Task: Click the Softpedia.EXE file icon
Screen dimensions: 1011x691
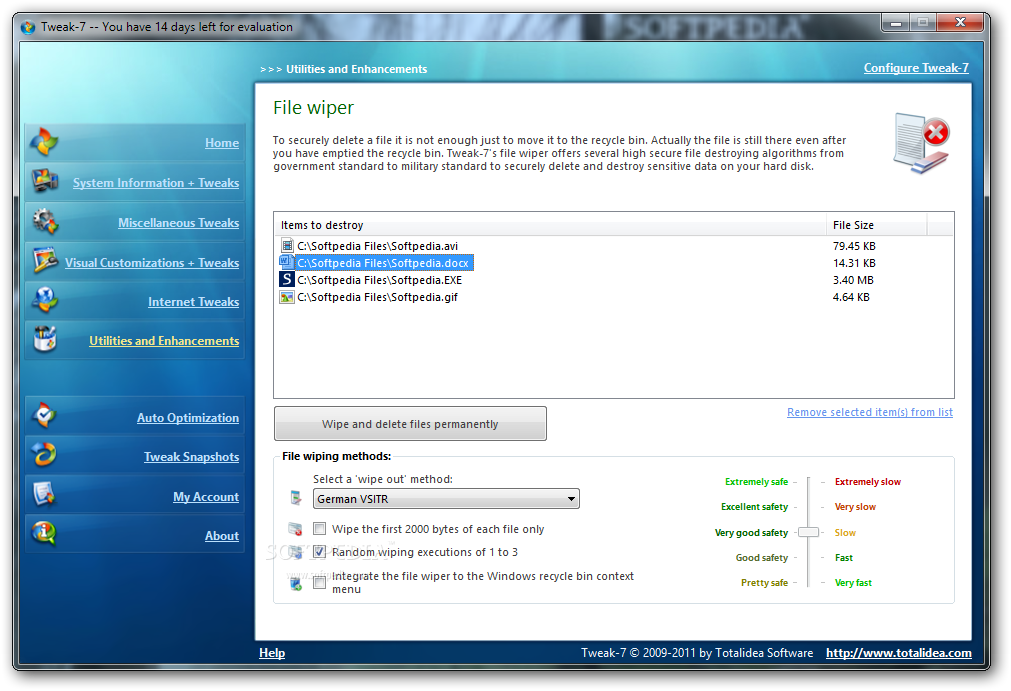Action: pyautogui.click(x=286, y=280)
